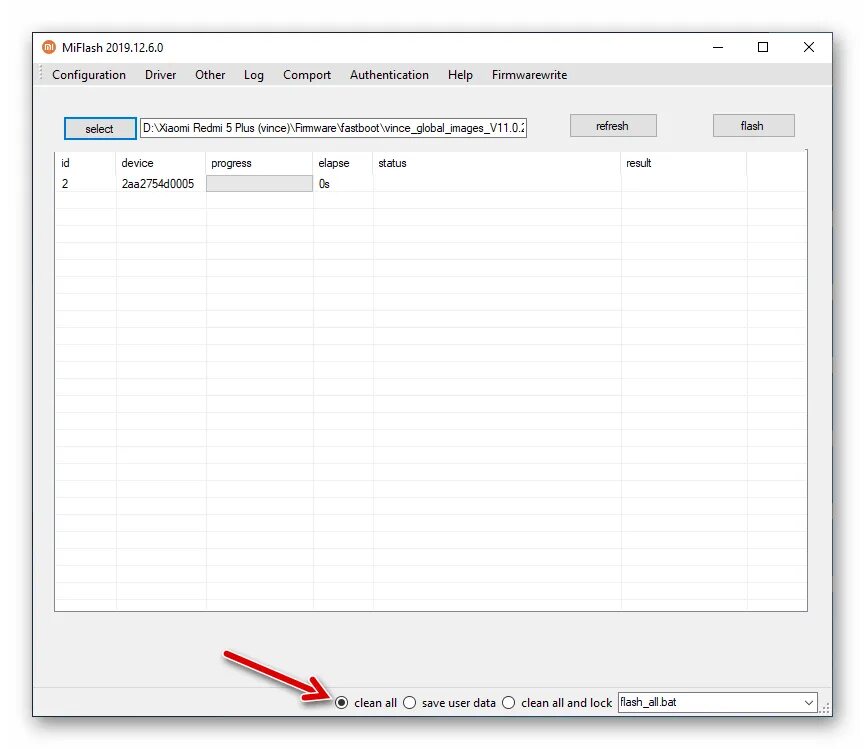Open the Driver menu
This screenshot has width=865, height=749.
161,75
